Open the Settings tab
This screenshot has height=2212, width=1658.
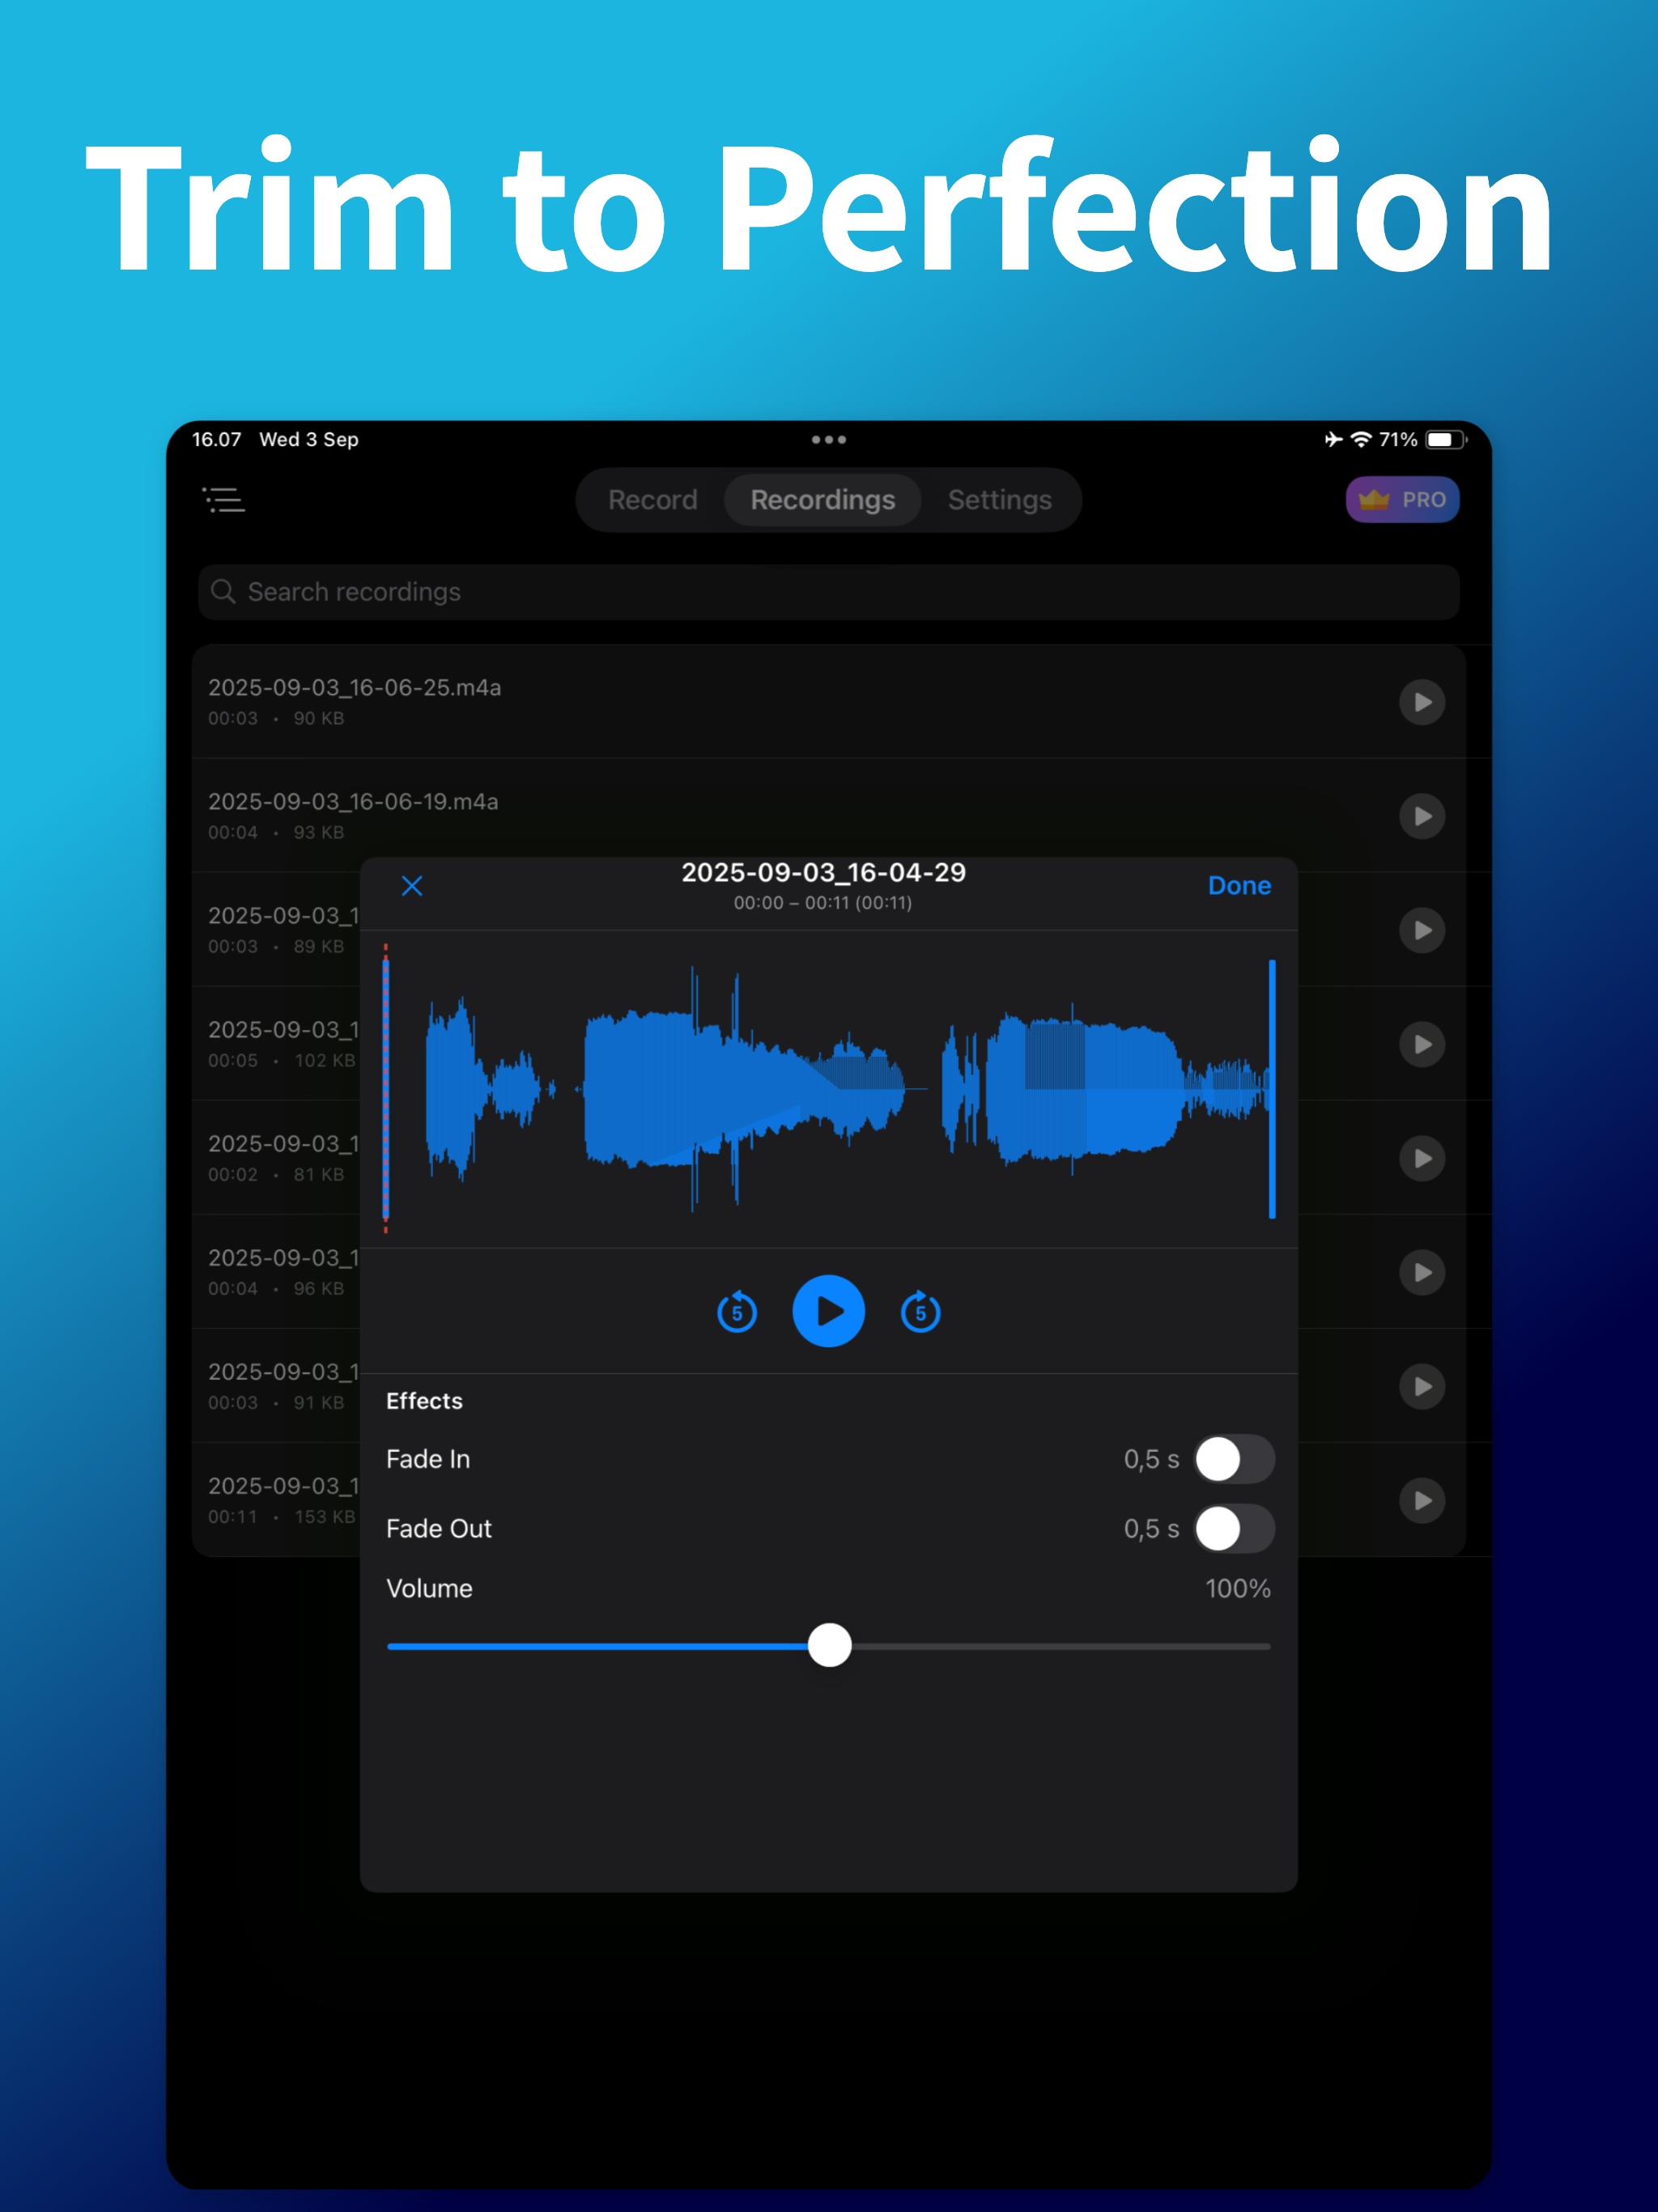pyautogui.click(x=999, y=500)
